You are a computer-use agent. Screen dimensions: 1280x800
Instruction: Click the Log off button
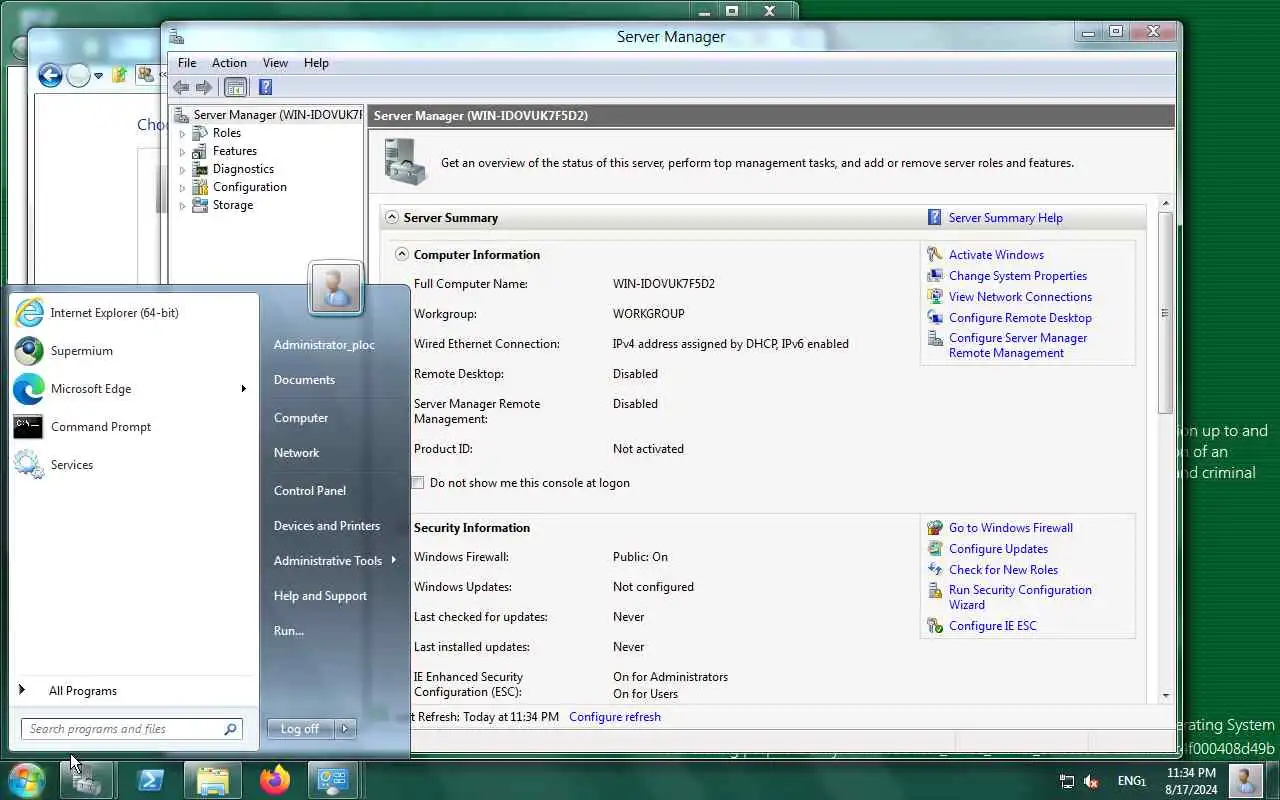click(x=300, y=729)
